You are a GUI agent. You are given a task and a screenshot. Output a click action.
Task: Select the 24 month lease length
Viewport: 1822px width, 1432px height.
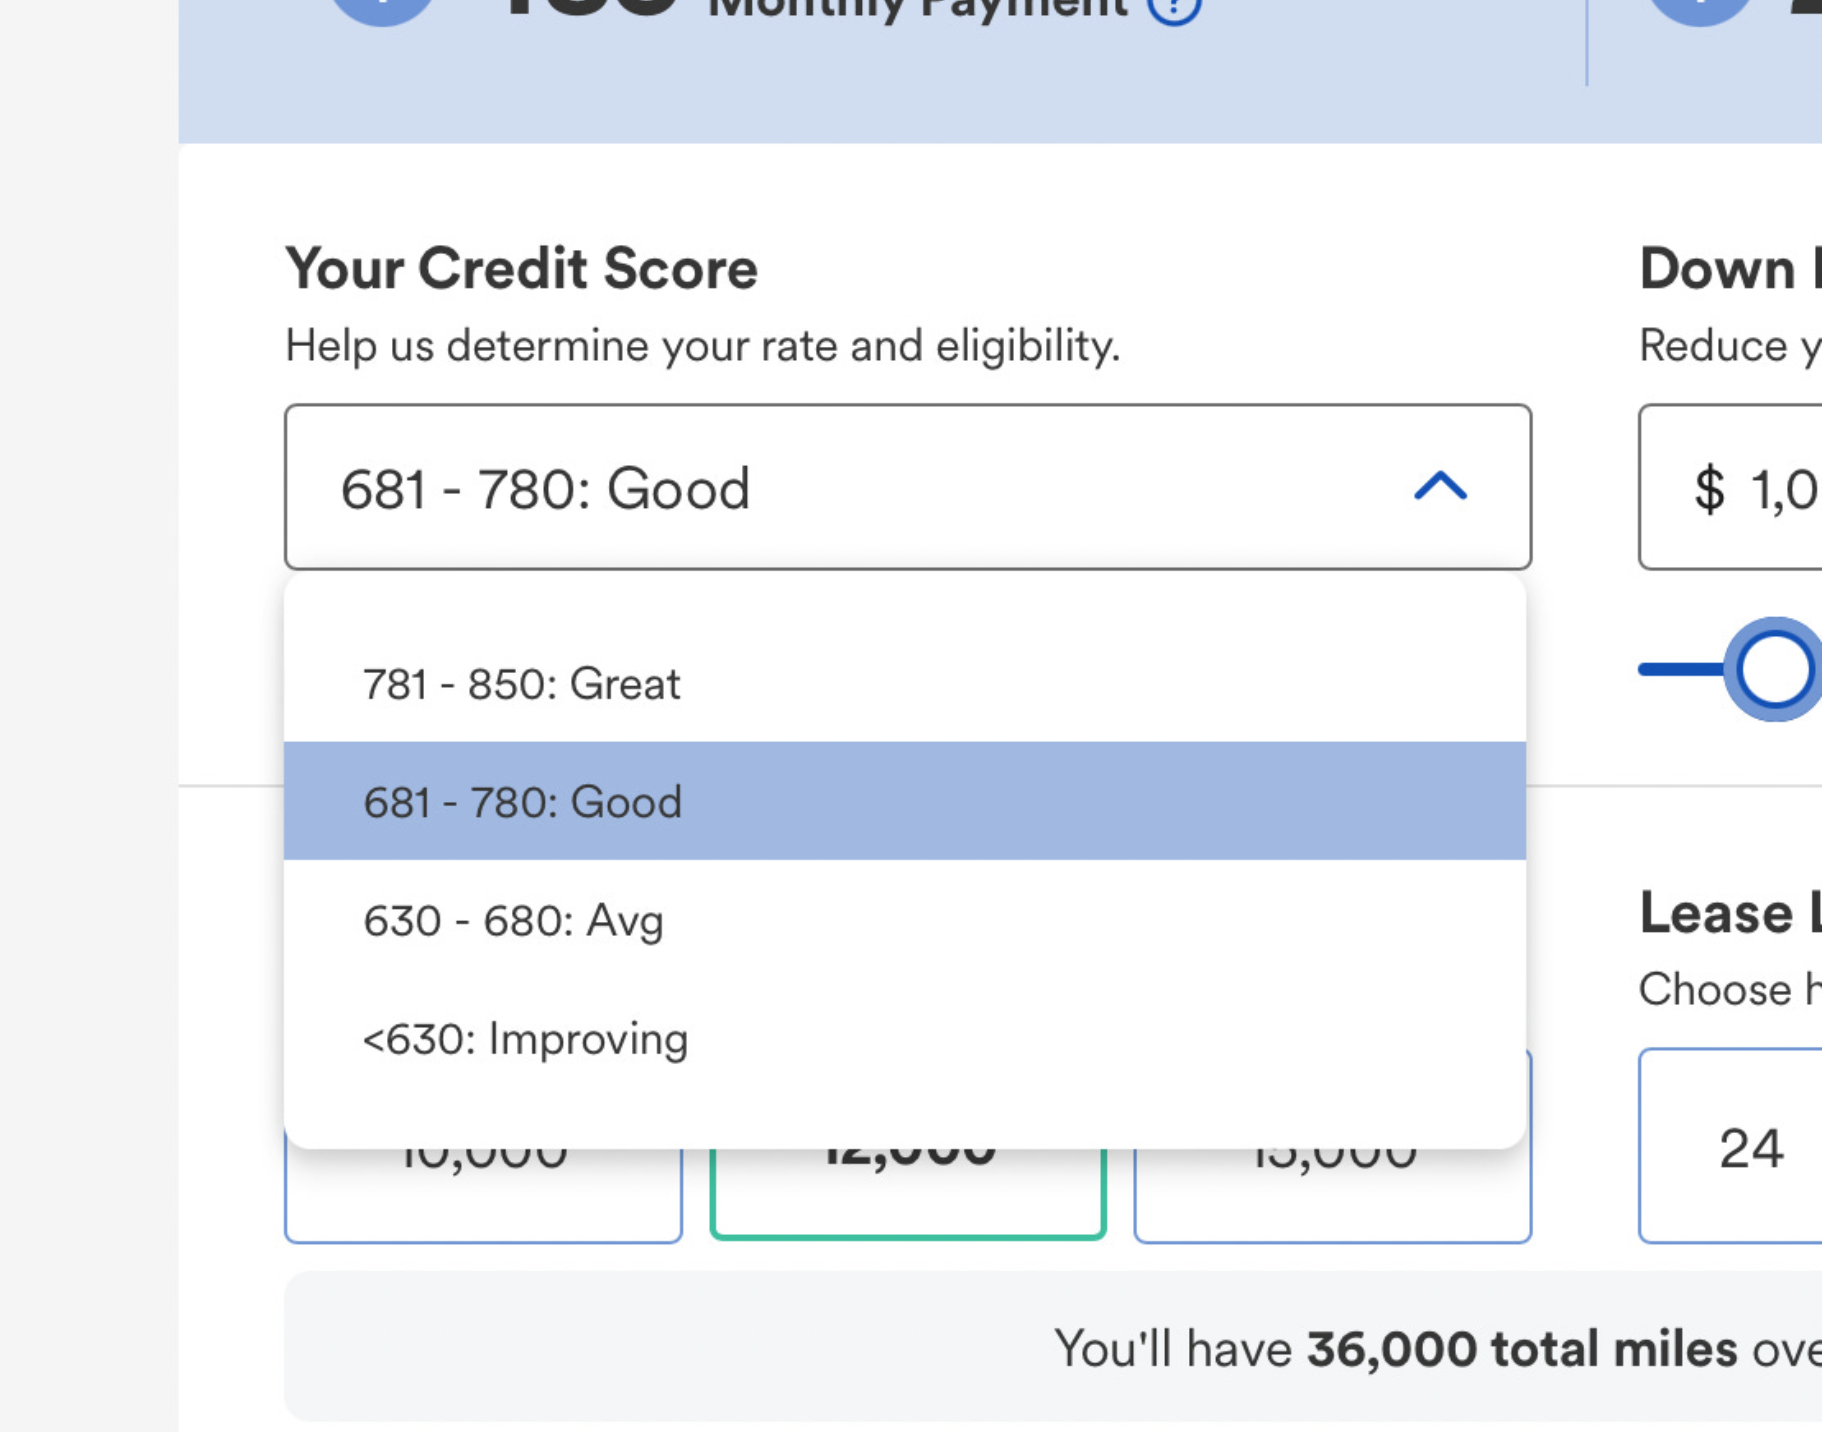tap(1750, 1148)
